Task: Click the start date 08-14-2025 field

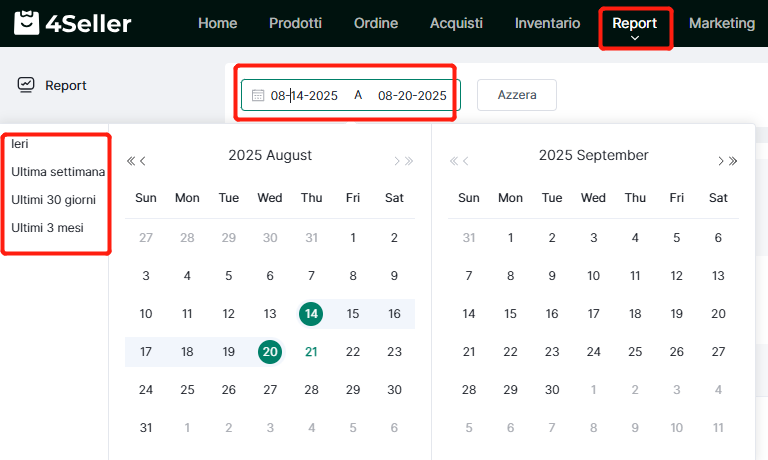Action: (x=304, y=96)
